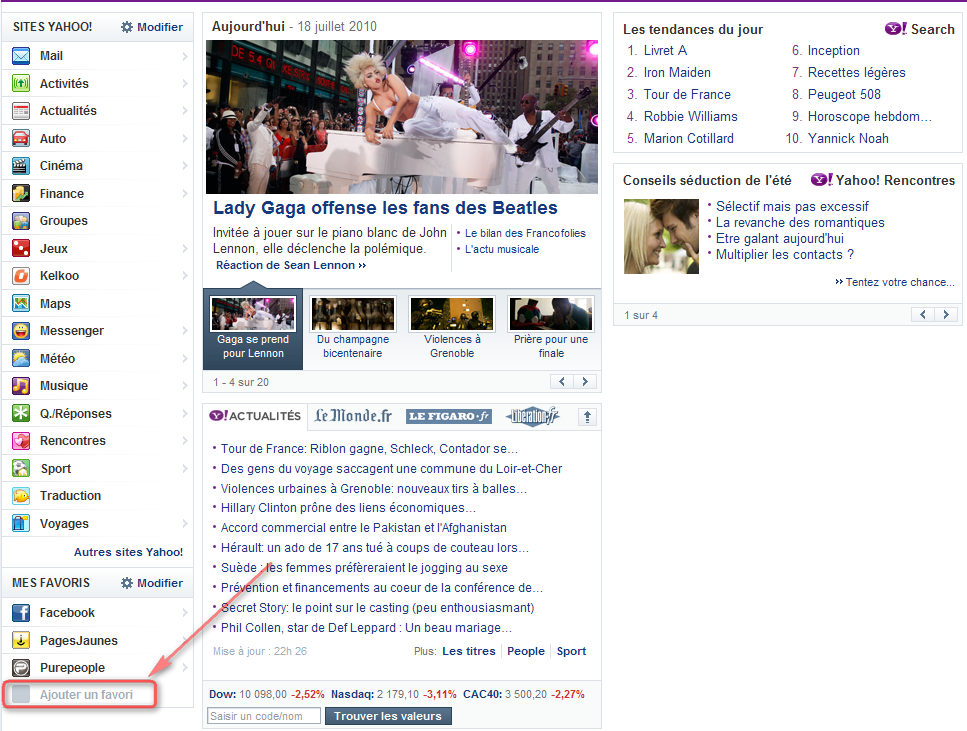Go to previous panel in 1 sur 4
967x731 pixels.
(x=923, y=315)
